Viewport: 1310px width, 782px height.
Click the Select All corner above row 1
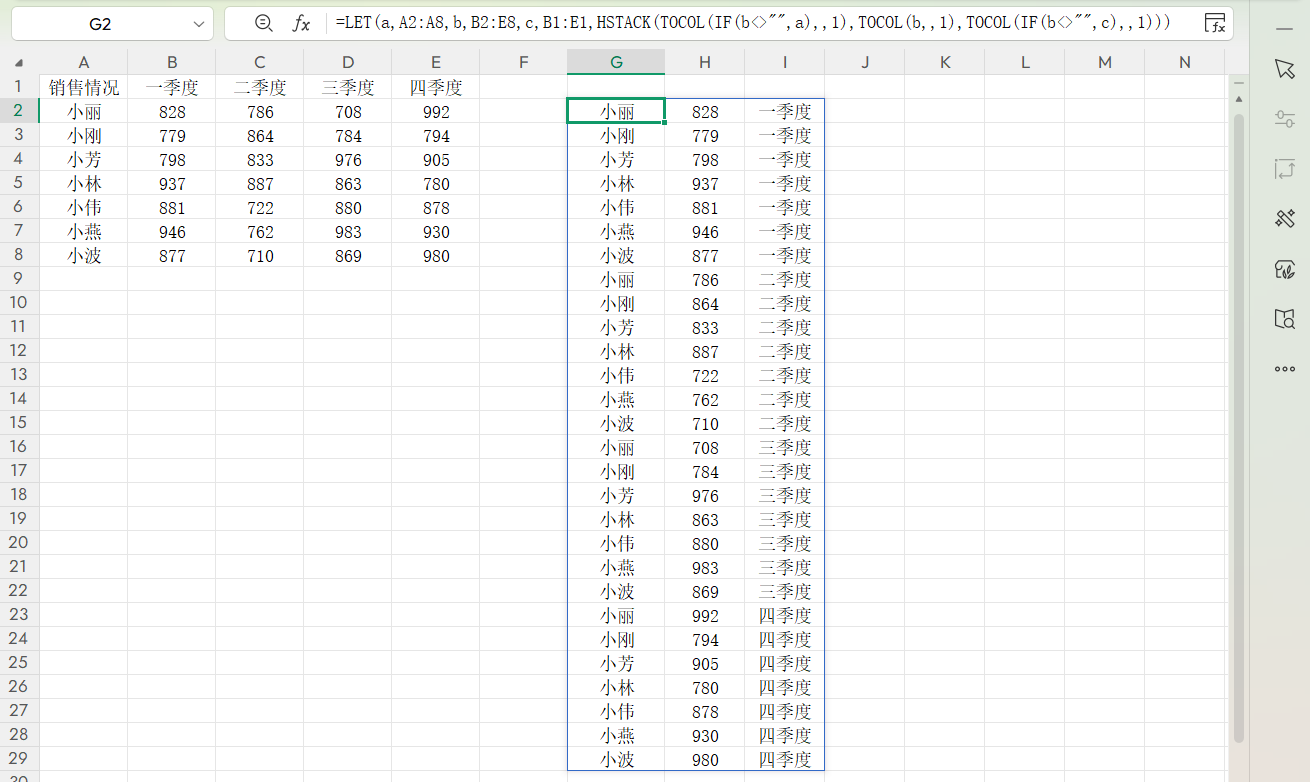pyautogui.click(x=18, y=62)
